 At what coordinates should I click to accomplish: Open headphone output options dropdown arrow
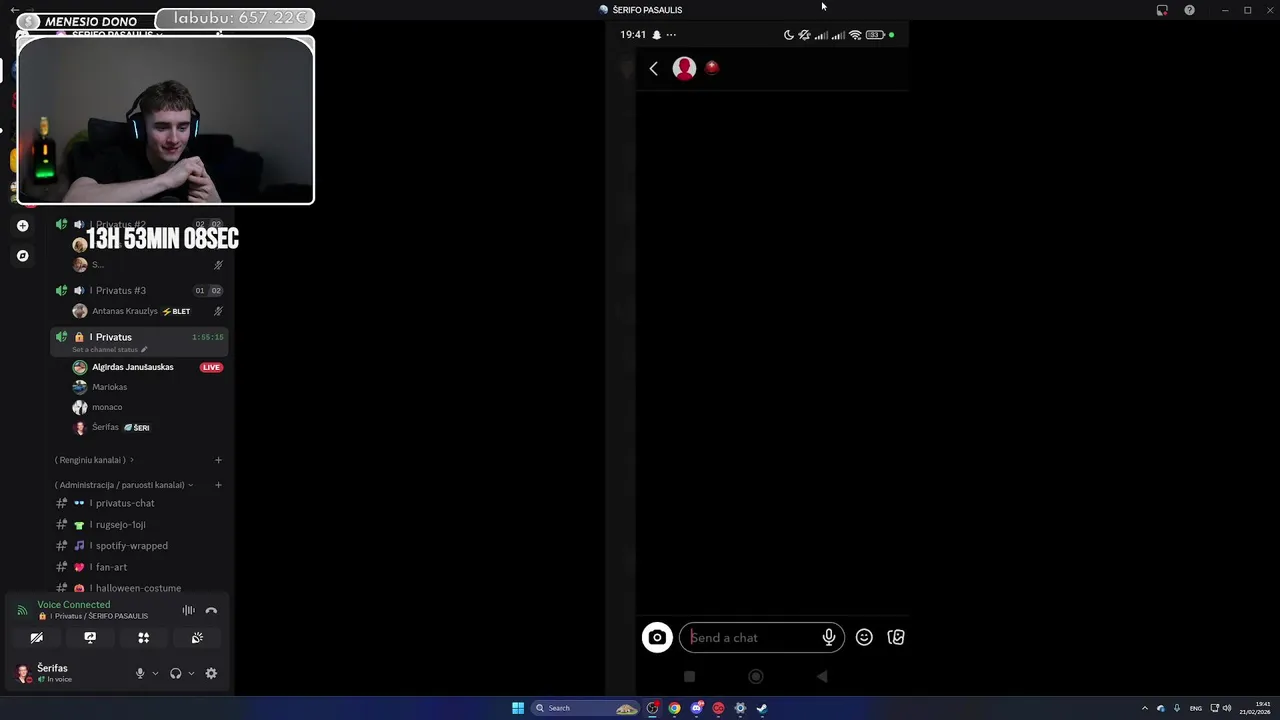pyautogui.click(x=191, y=673)
